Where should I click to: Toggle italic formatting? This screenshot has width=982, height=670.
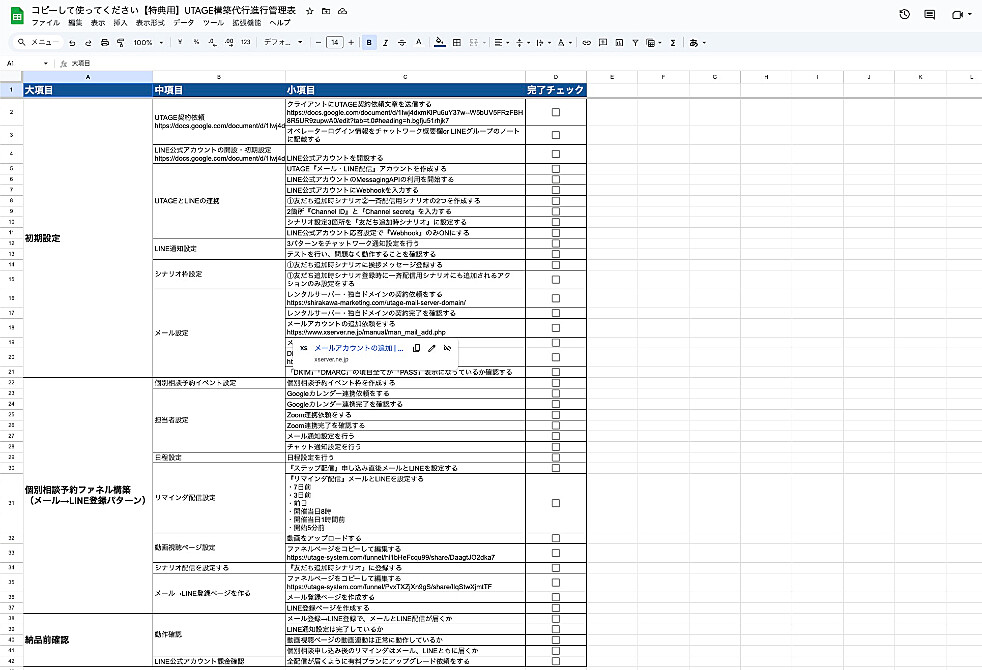pos(385,43)
